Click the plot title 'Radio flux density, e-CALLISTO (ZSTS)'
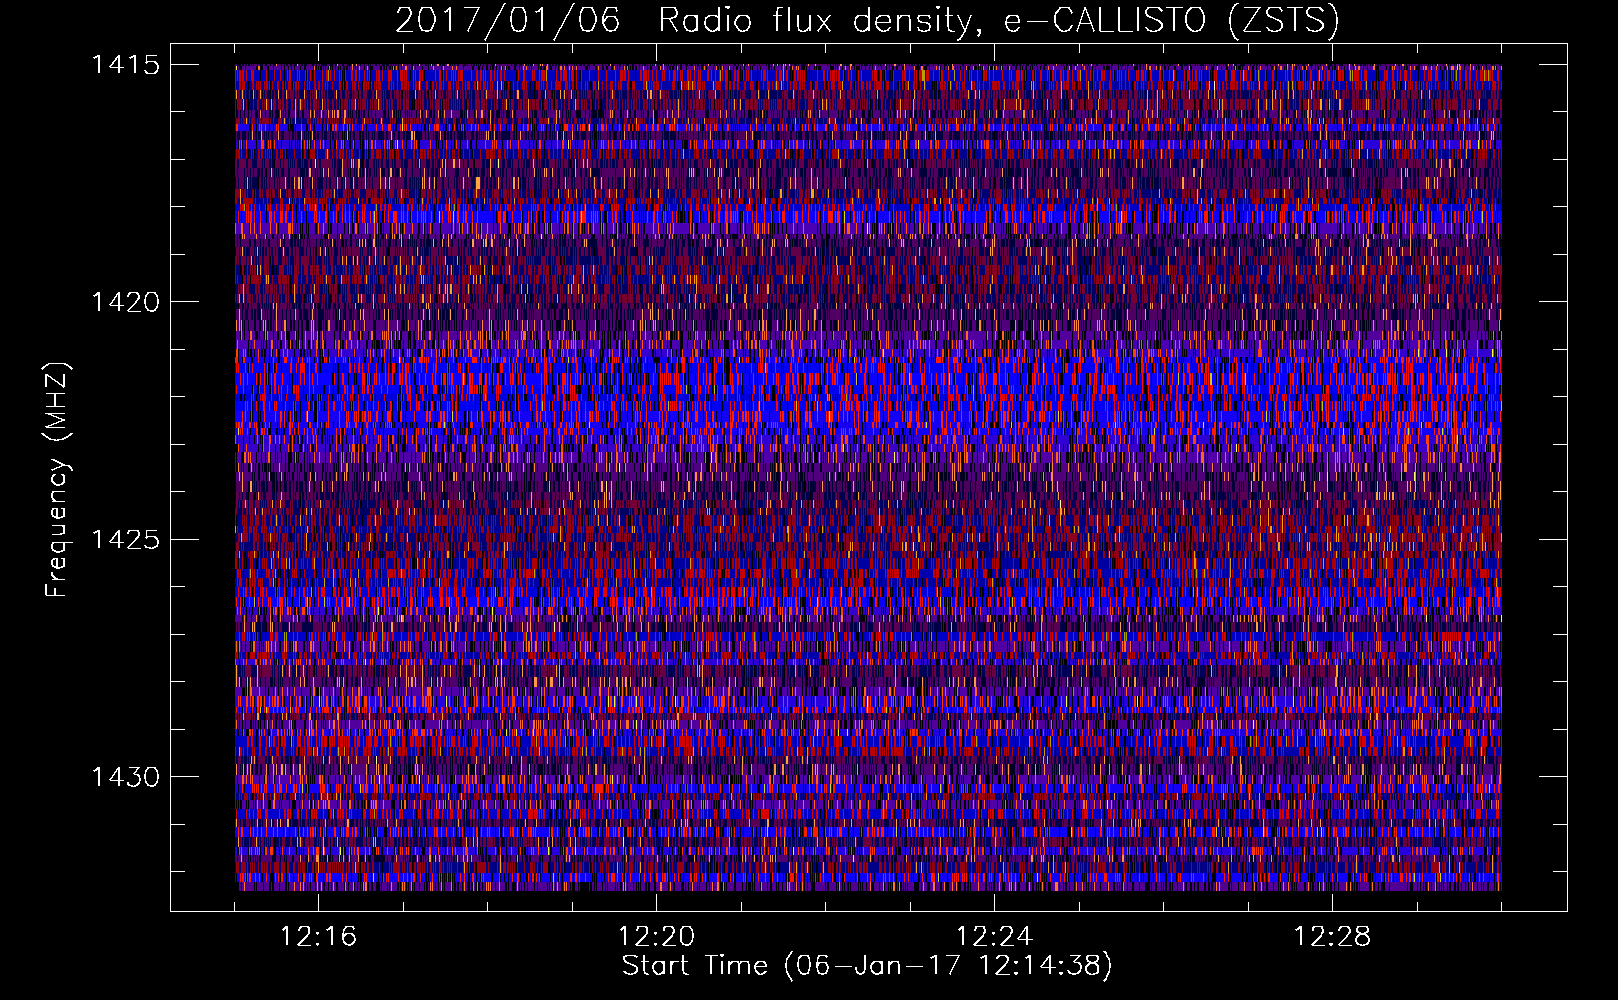This screenshot has height=1000, width=1618. point(998,21)
